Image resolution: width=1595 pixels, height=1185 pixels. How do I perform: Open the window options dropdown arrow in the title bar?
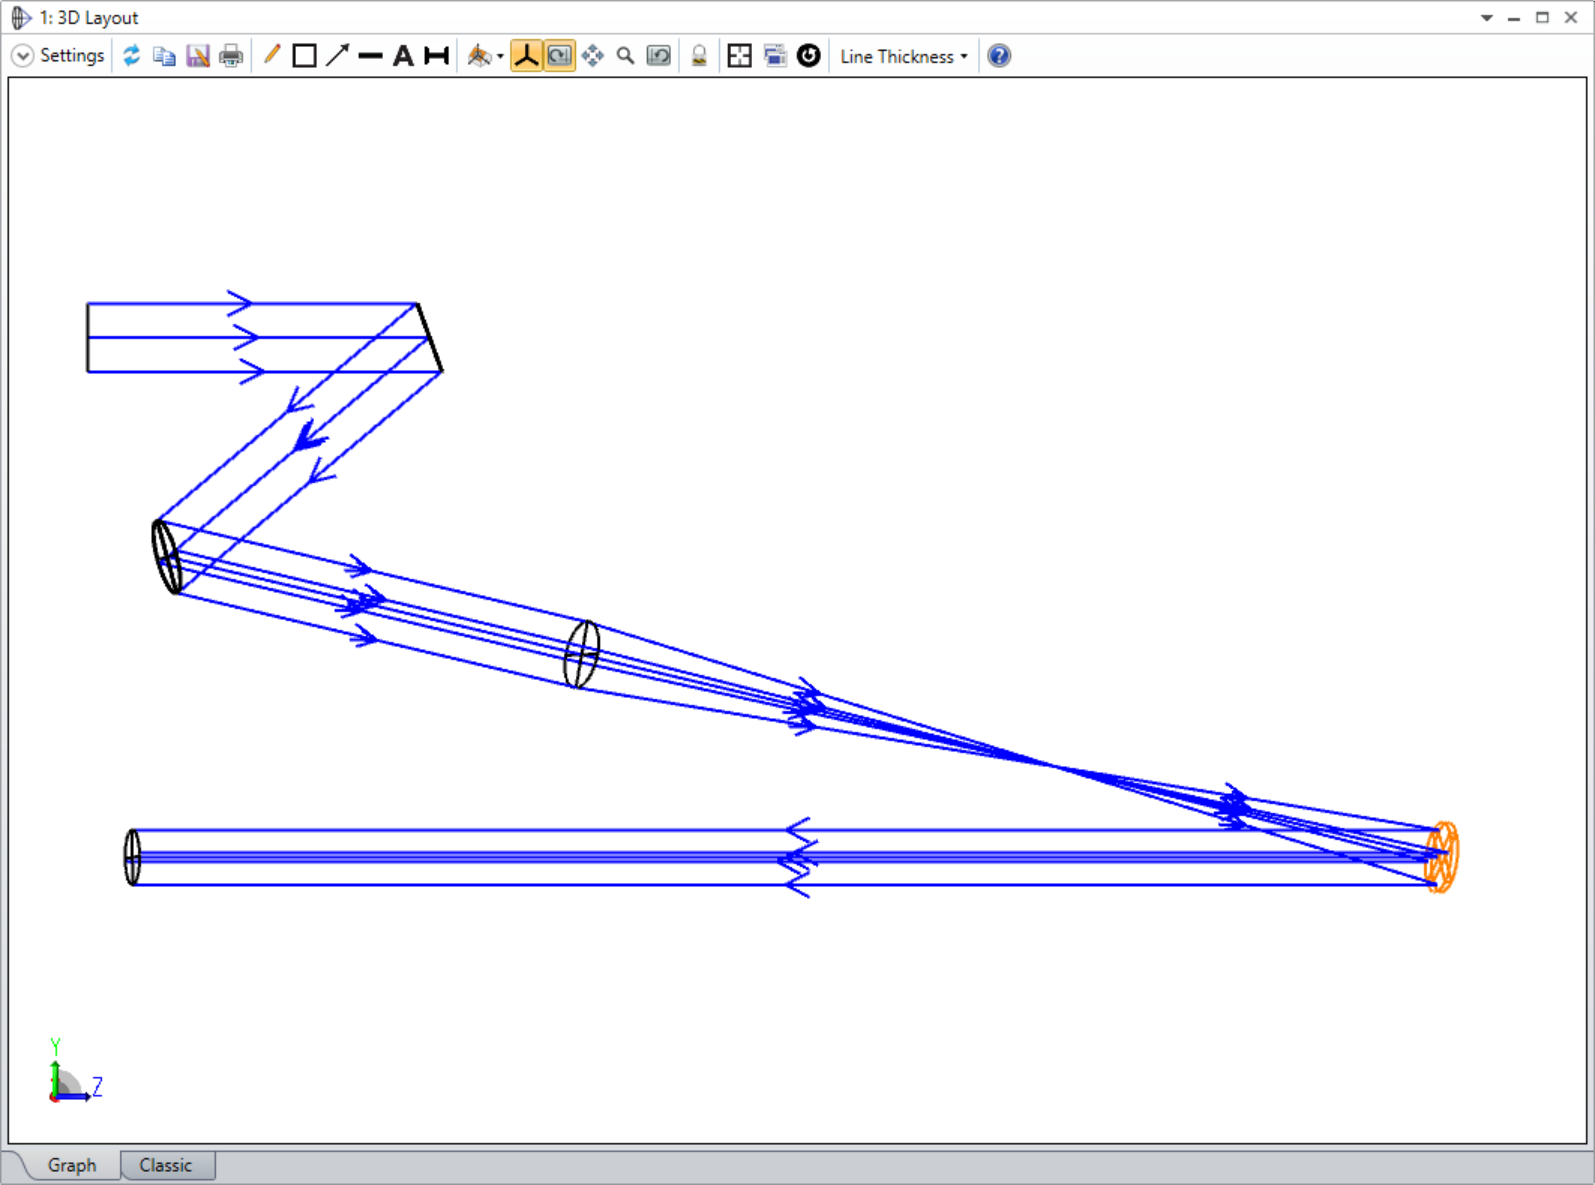coord(1487,18)
